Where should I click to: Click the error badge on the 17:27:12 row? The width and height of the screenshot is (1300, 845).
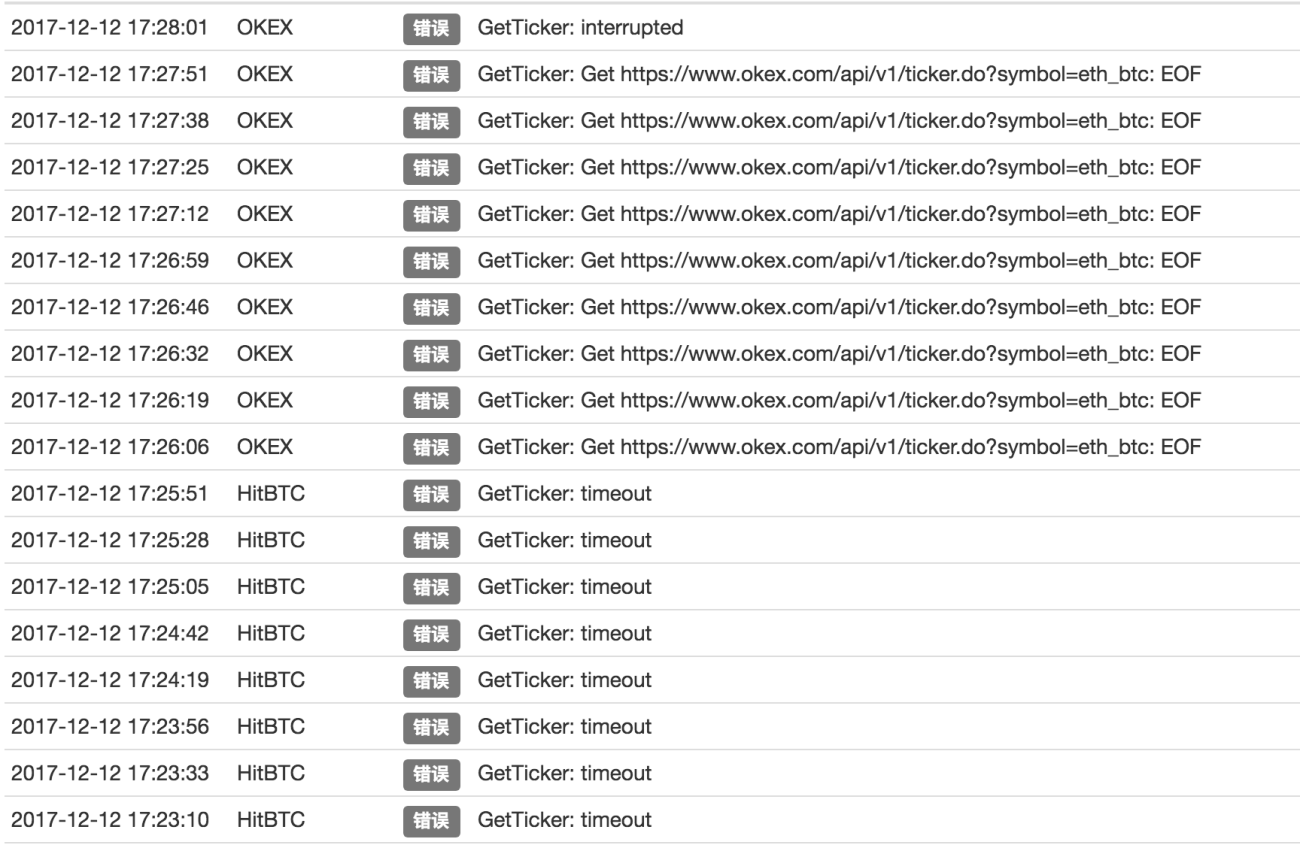[430, 215]
